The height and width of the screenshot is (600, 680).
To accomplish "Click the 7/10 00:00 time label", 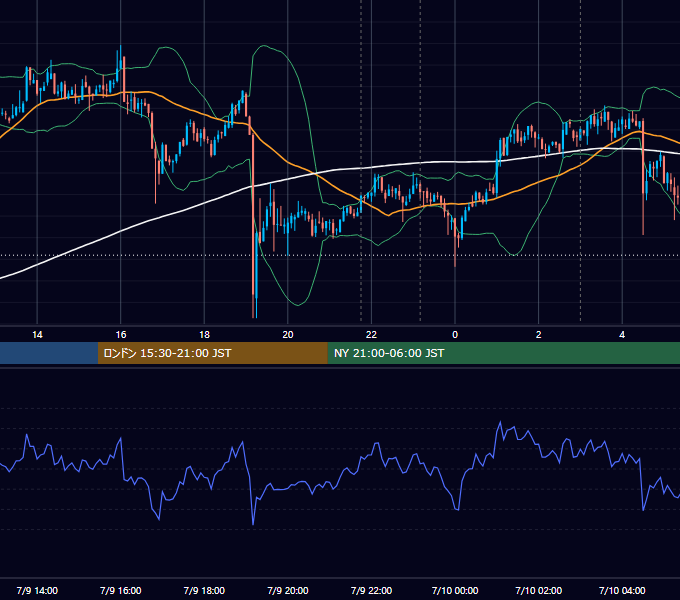I will tap(455, 590).
